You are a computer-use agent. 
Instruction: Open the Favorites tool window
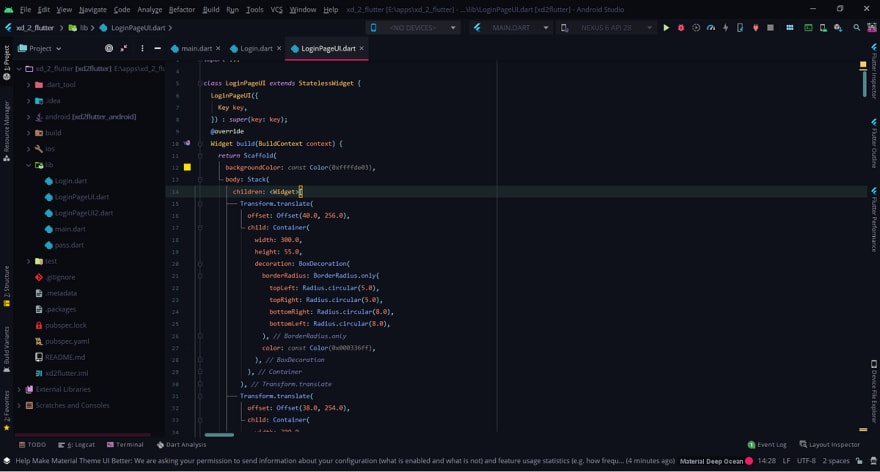click(6, 410)
